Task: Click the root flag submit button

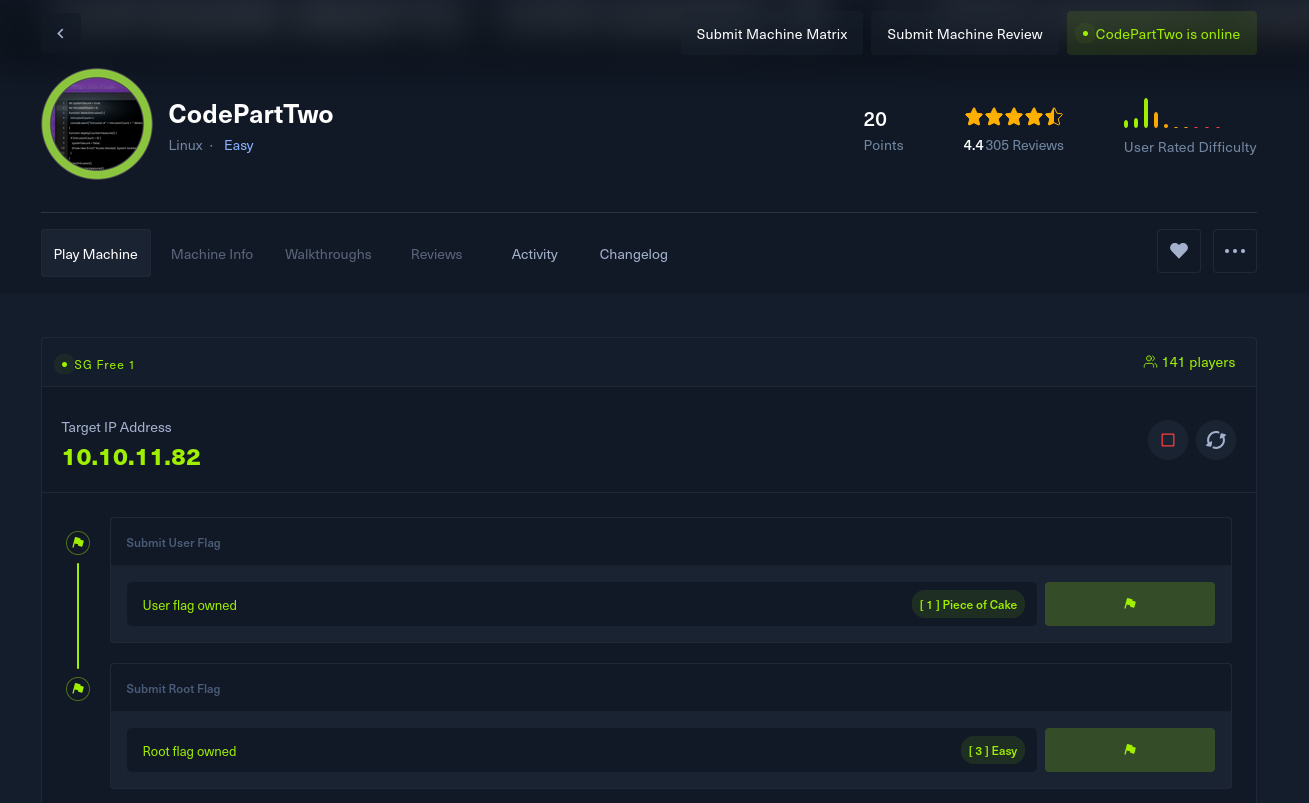Action: 1129,750
